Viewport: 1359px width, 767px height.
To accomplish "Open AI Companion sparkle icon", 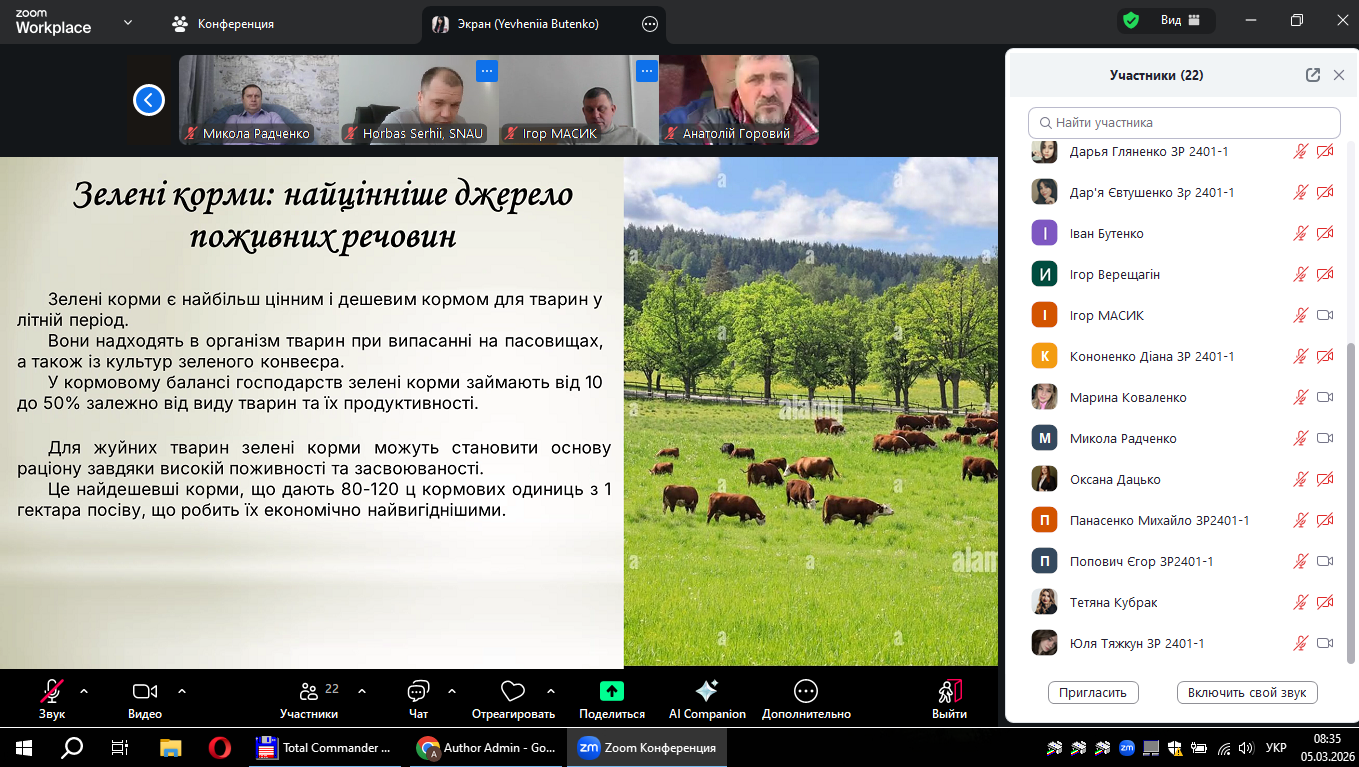I will click(x=706, y=691).
